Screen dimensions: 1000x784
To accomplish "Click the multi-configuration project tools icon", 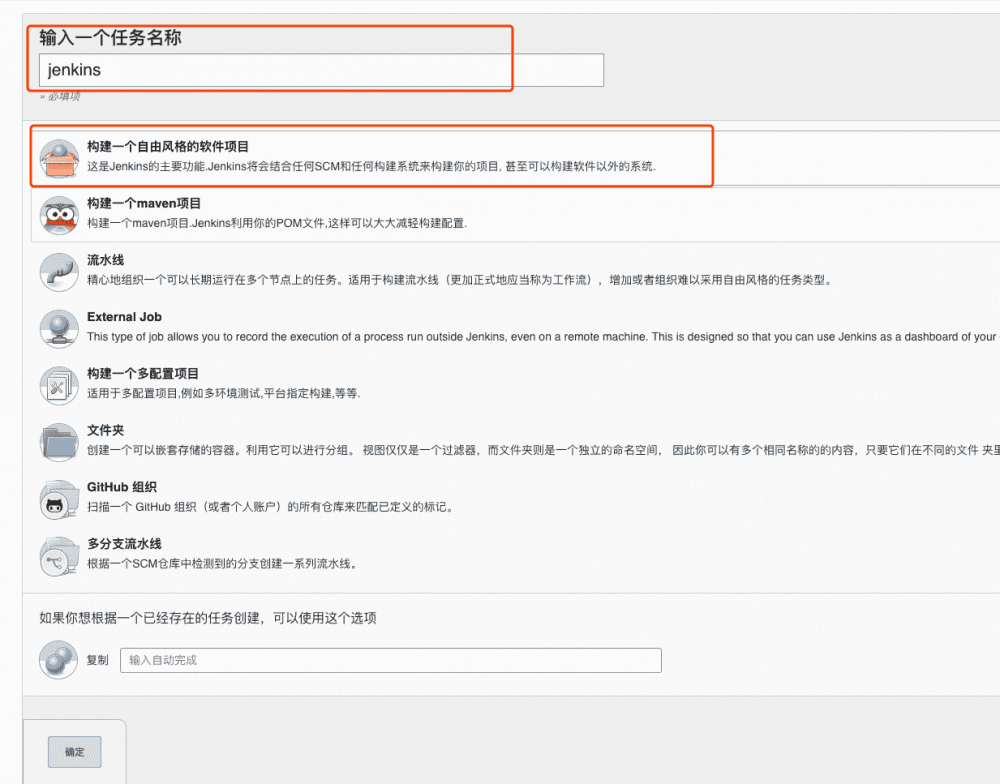I will pyautogui.click(x=58, y=384).
